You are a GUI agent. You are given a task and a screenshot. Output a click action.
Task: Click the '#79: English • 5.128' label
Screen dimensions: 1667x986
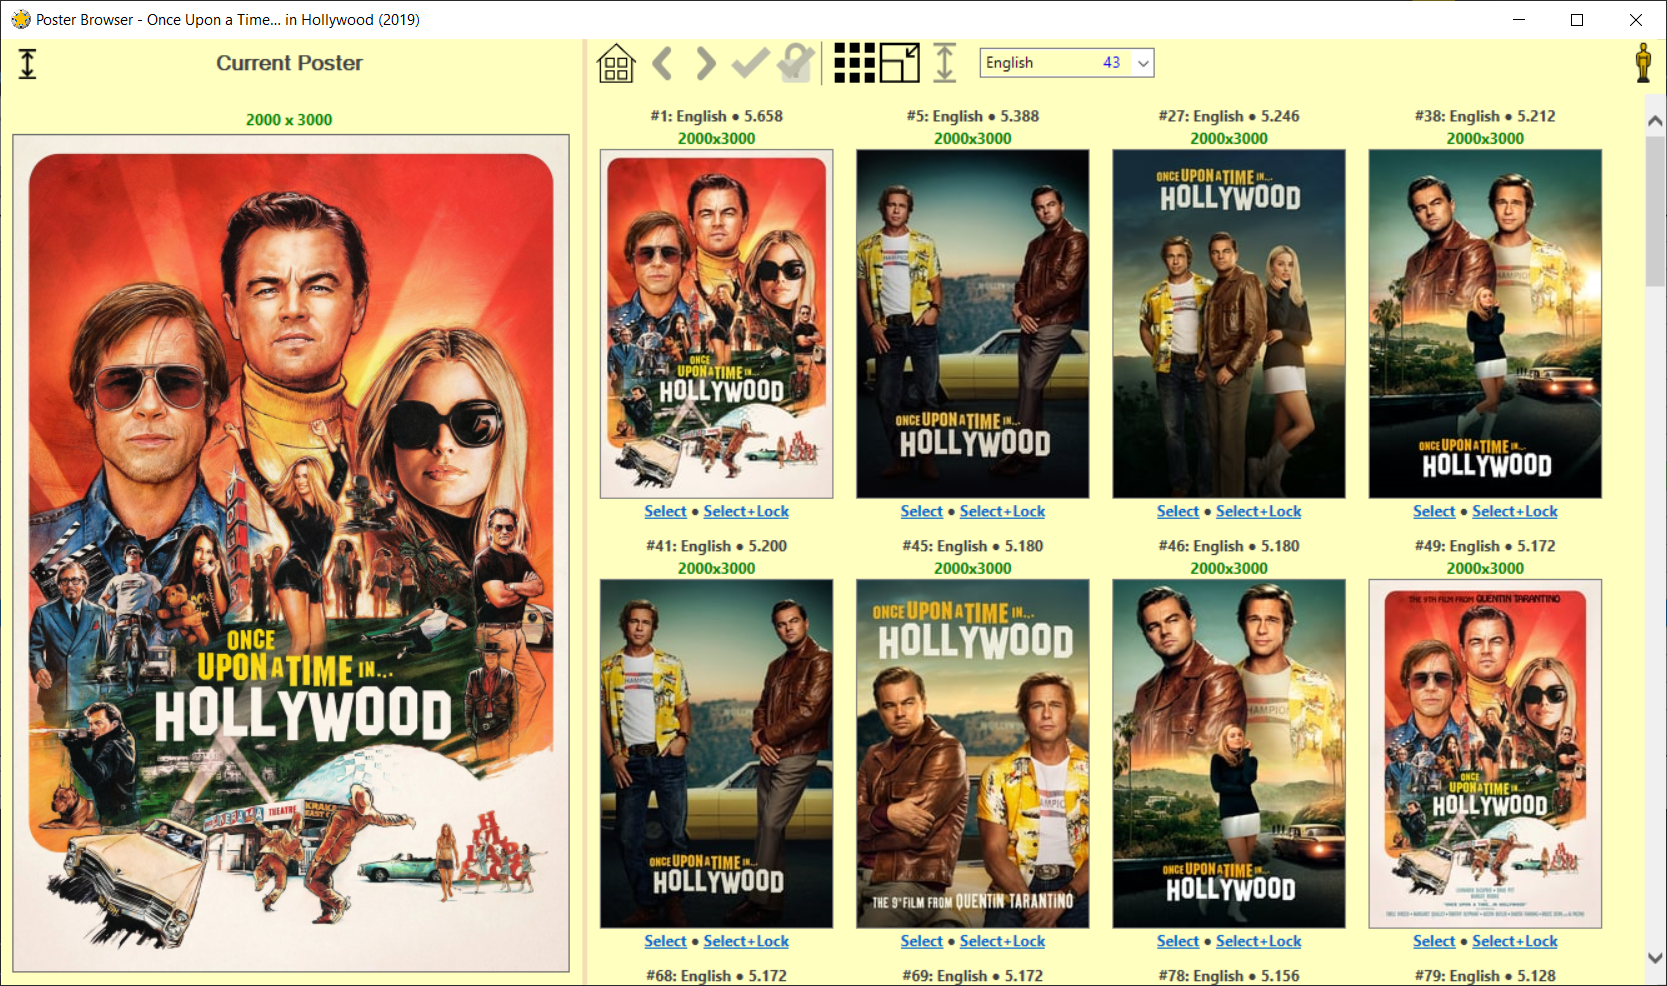point(1485,976)
